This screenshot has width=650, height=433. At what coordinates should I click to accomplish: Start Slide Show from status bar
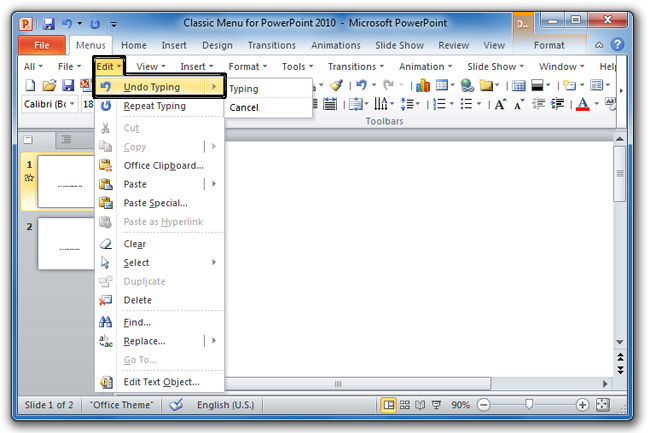(436, 405)
